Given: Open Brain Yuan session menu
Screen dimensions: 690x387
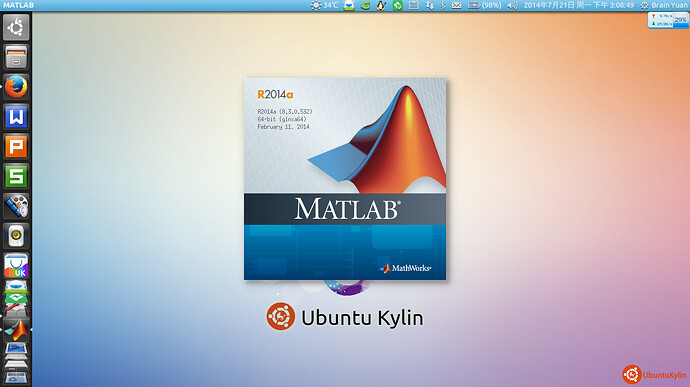Looking at the screenshot, I should coord(664,5).
